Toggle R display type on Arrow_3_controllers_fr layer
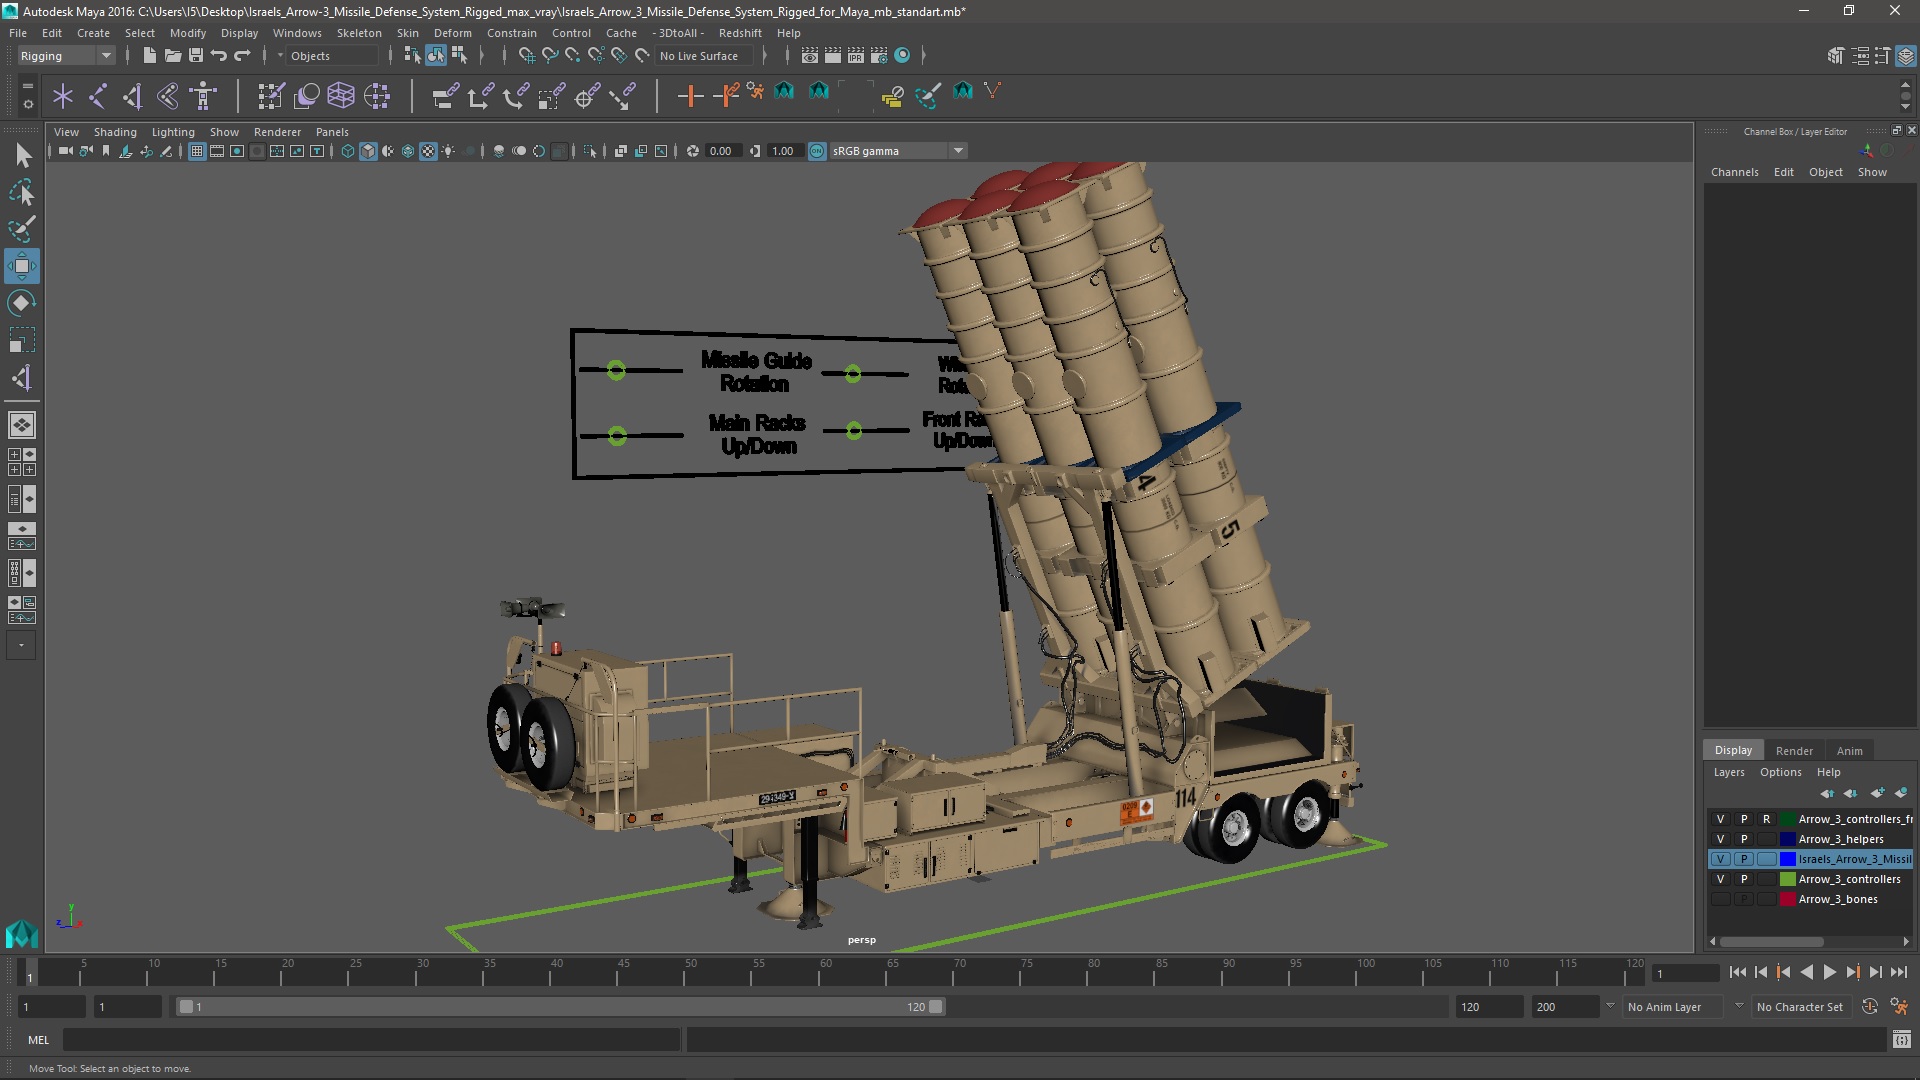 coord(1766,819)
